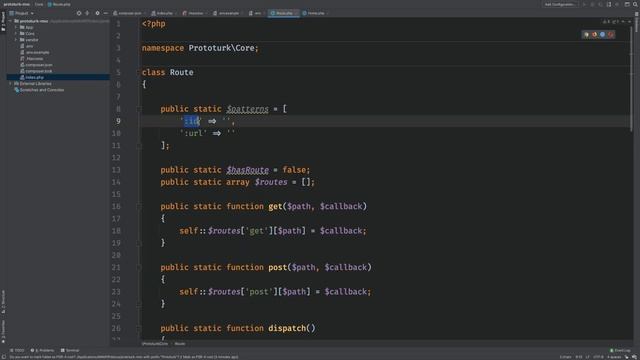The image size is (640, 360).
Task: Click the ':url' key on line 10
Action: (193, 133)
